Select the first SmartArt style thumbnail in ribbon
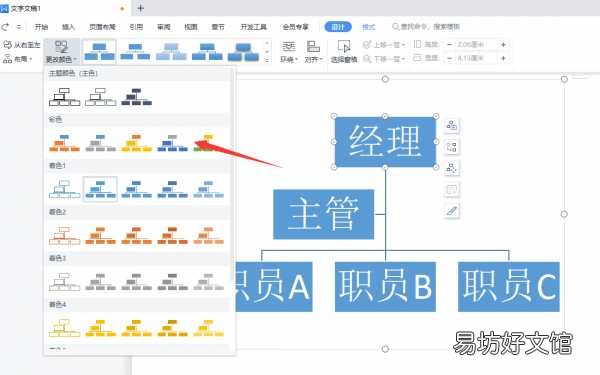Image resolution: width=600 pixels, height=375 pixels. point(99,52)
